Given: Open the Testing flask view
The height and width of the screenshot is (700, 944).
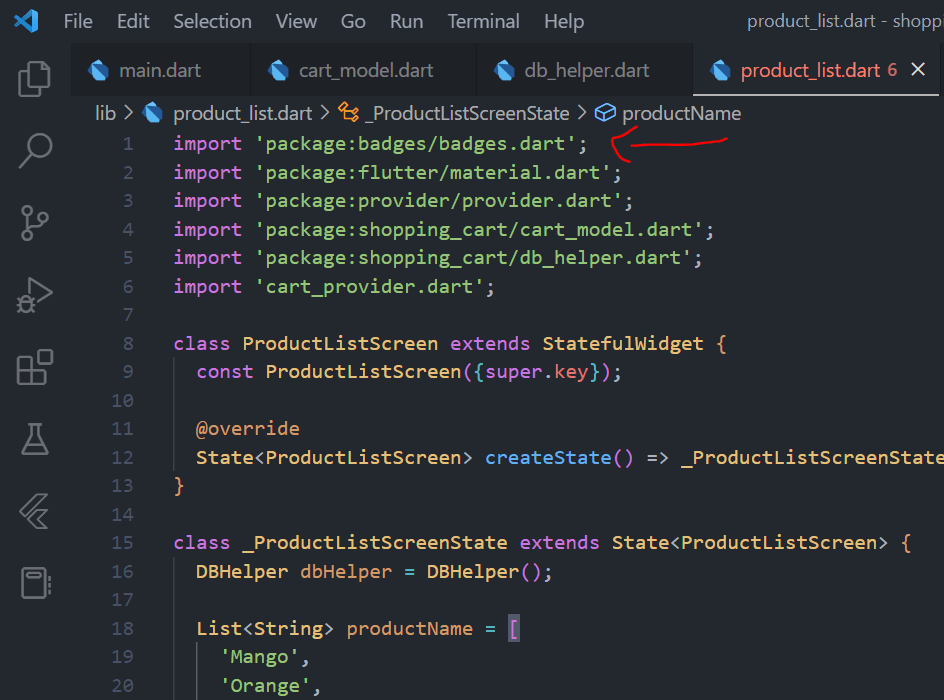Looking at the screenshot, I should [34, 439].
